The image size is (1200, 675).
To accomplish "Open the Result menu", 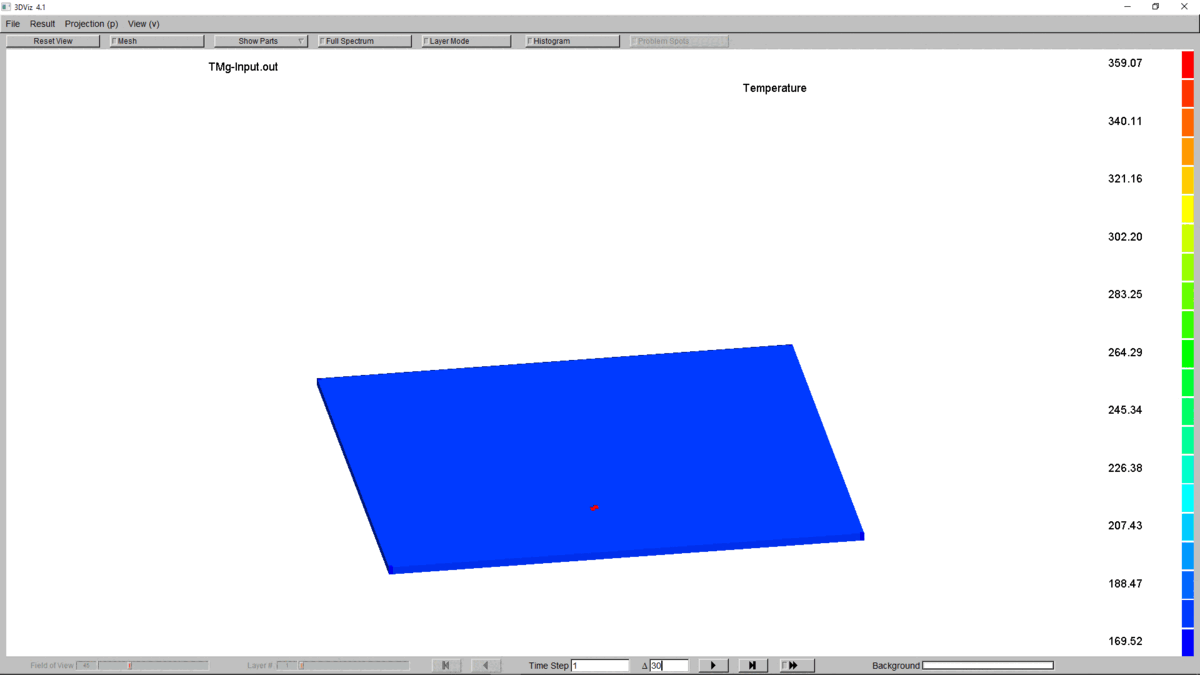I will tap(42, 24).
